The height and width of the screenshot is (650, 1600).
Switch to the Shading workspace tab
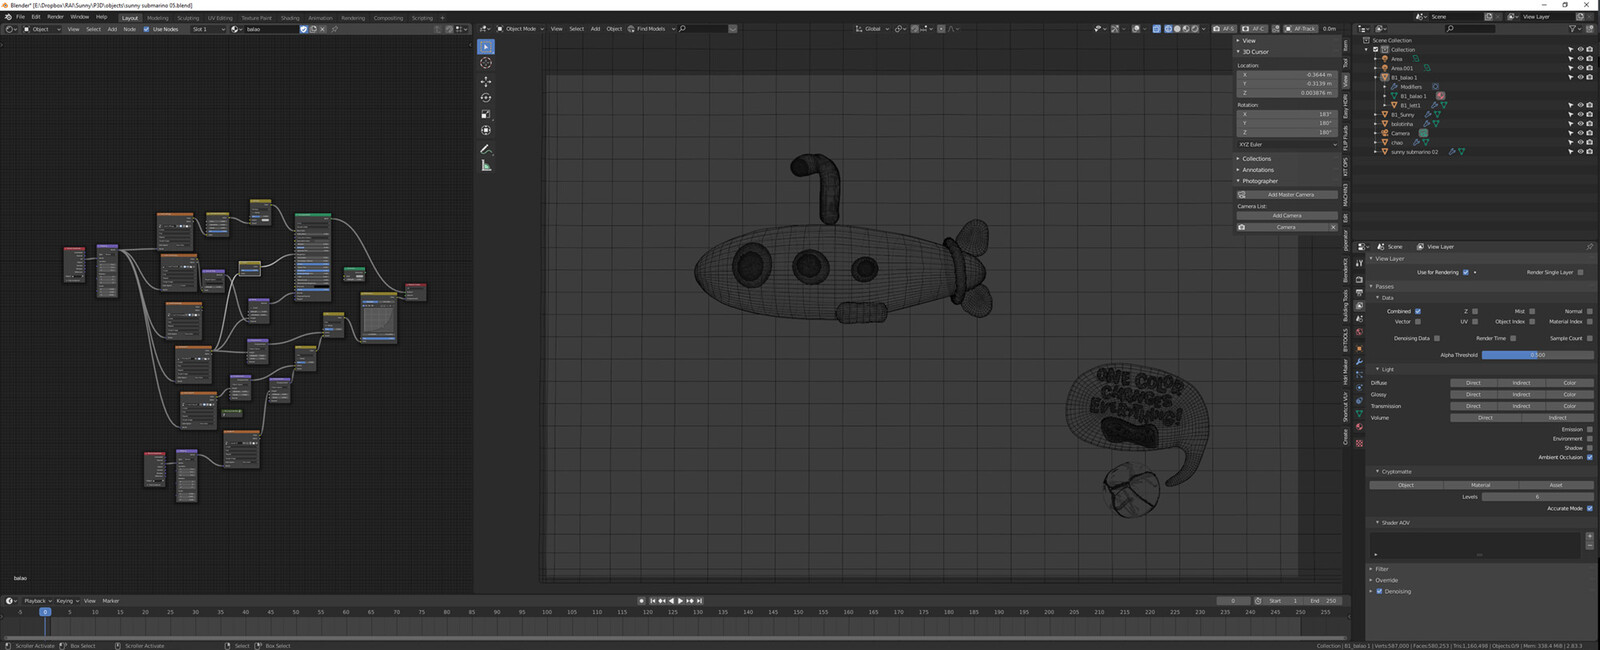tap(290, 18)
